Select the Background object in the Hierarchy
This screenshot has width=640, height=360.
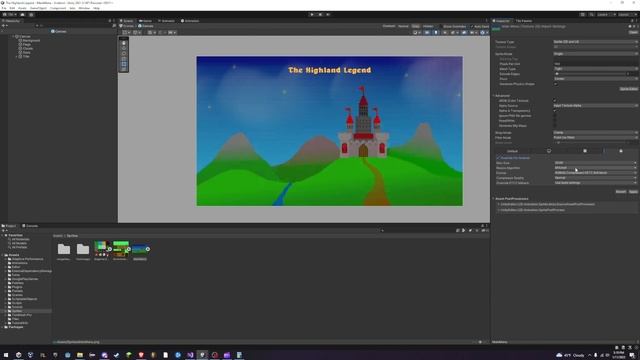tap(31, 40)
